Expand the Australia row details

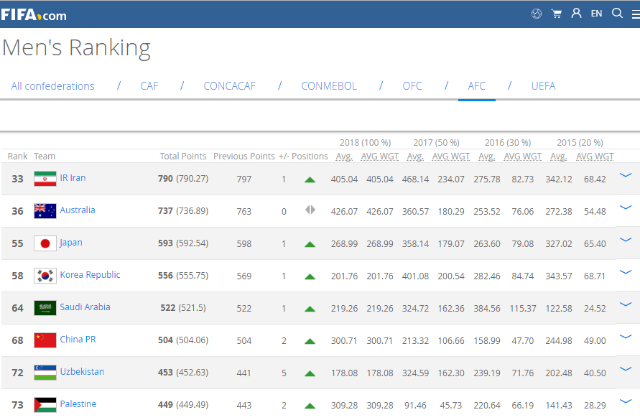pyautogui.click(x=625, y=208)
